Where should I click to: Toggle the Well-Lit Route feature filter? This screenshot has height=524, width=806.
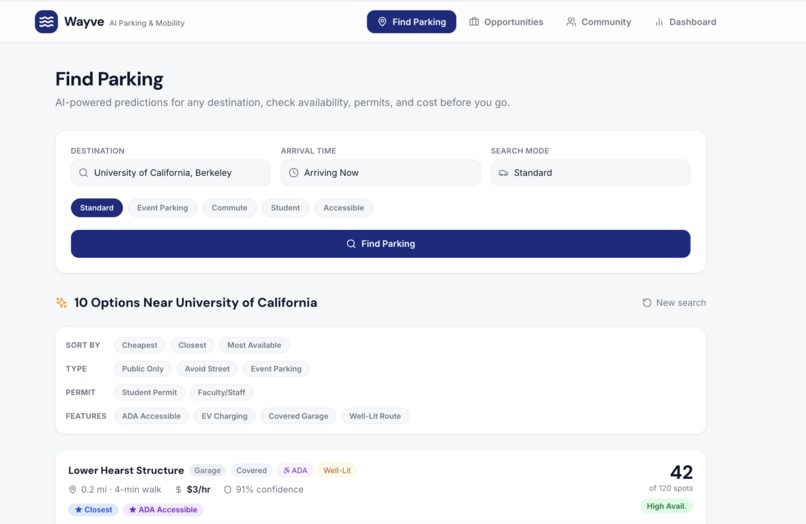click(x=375, y=416)
